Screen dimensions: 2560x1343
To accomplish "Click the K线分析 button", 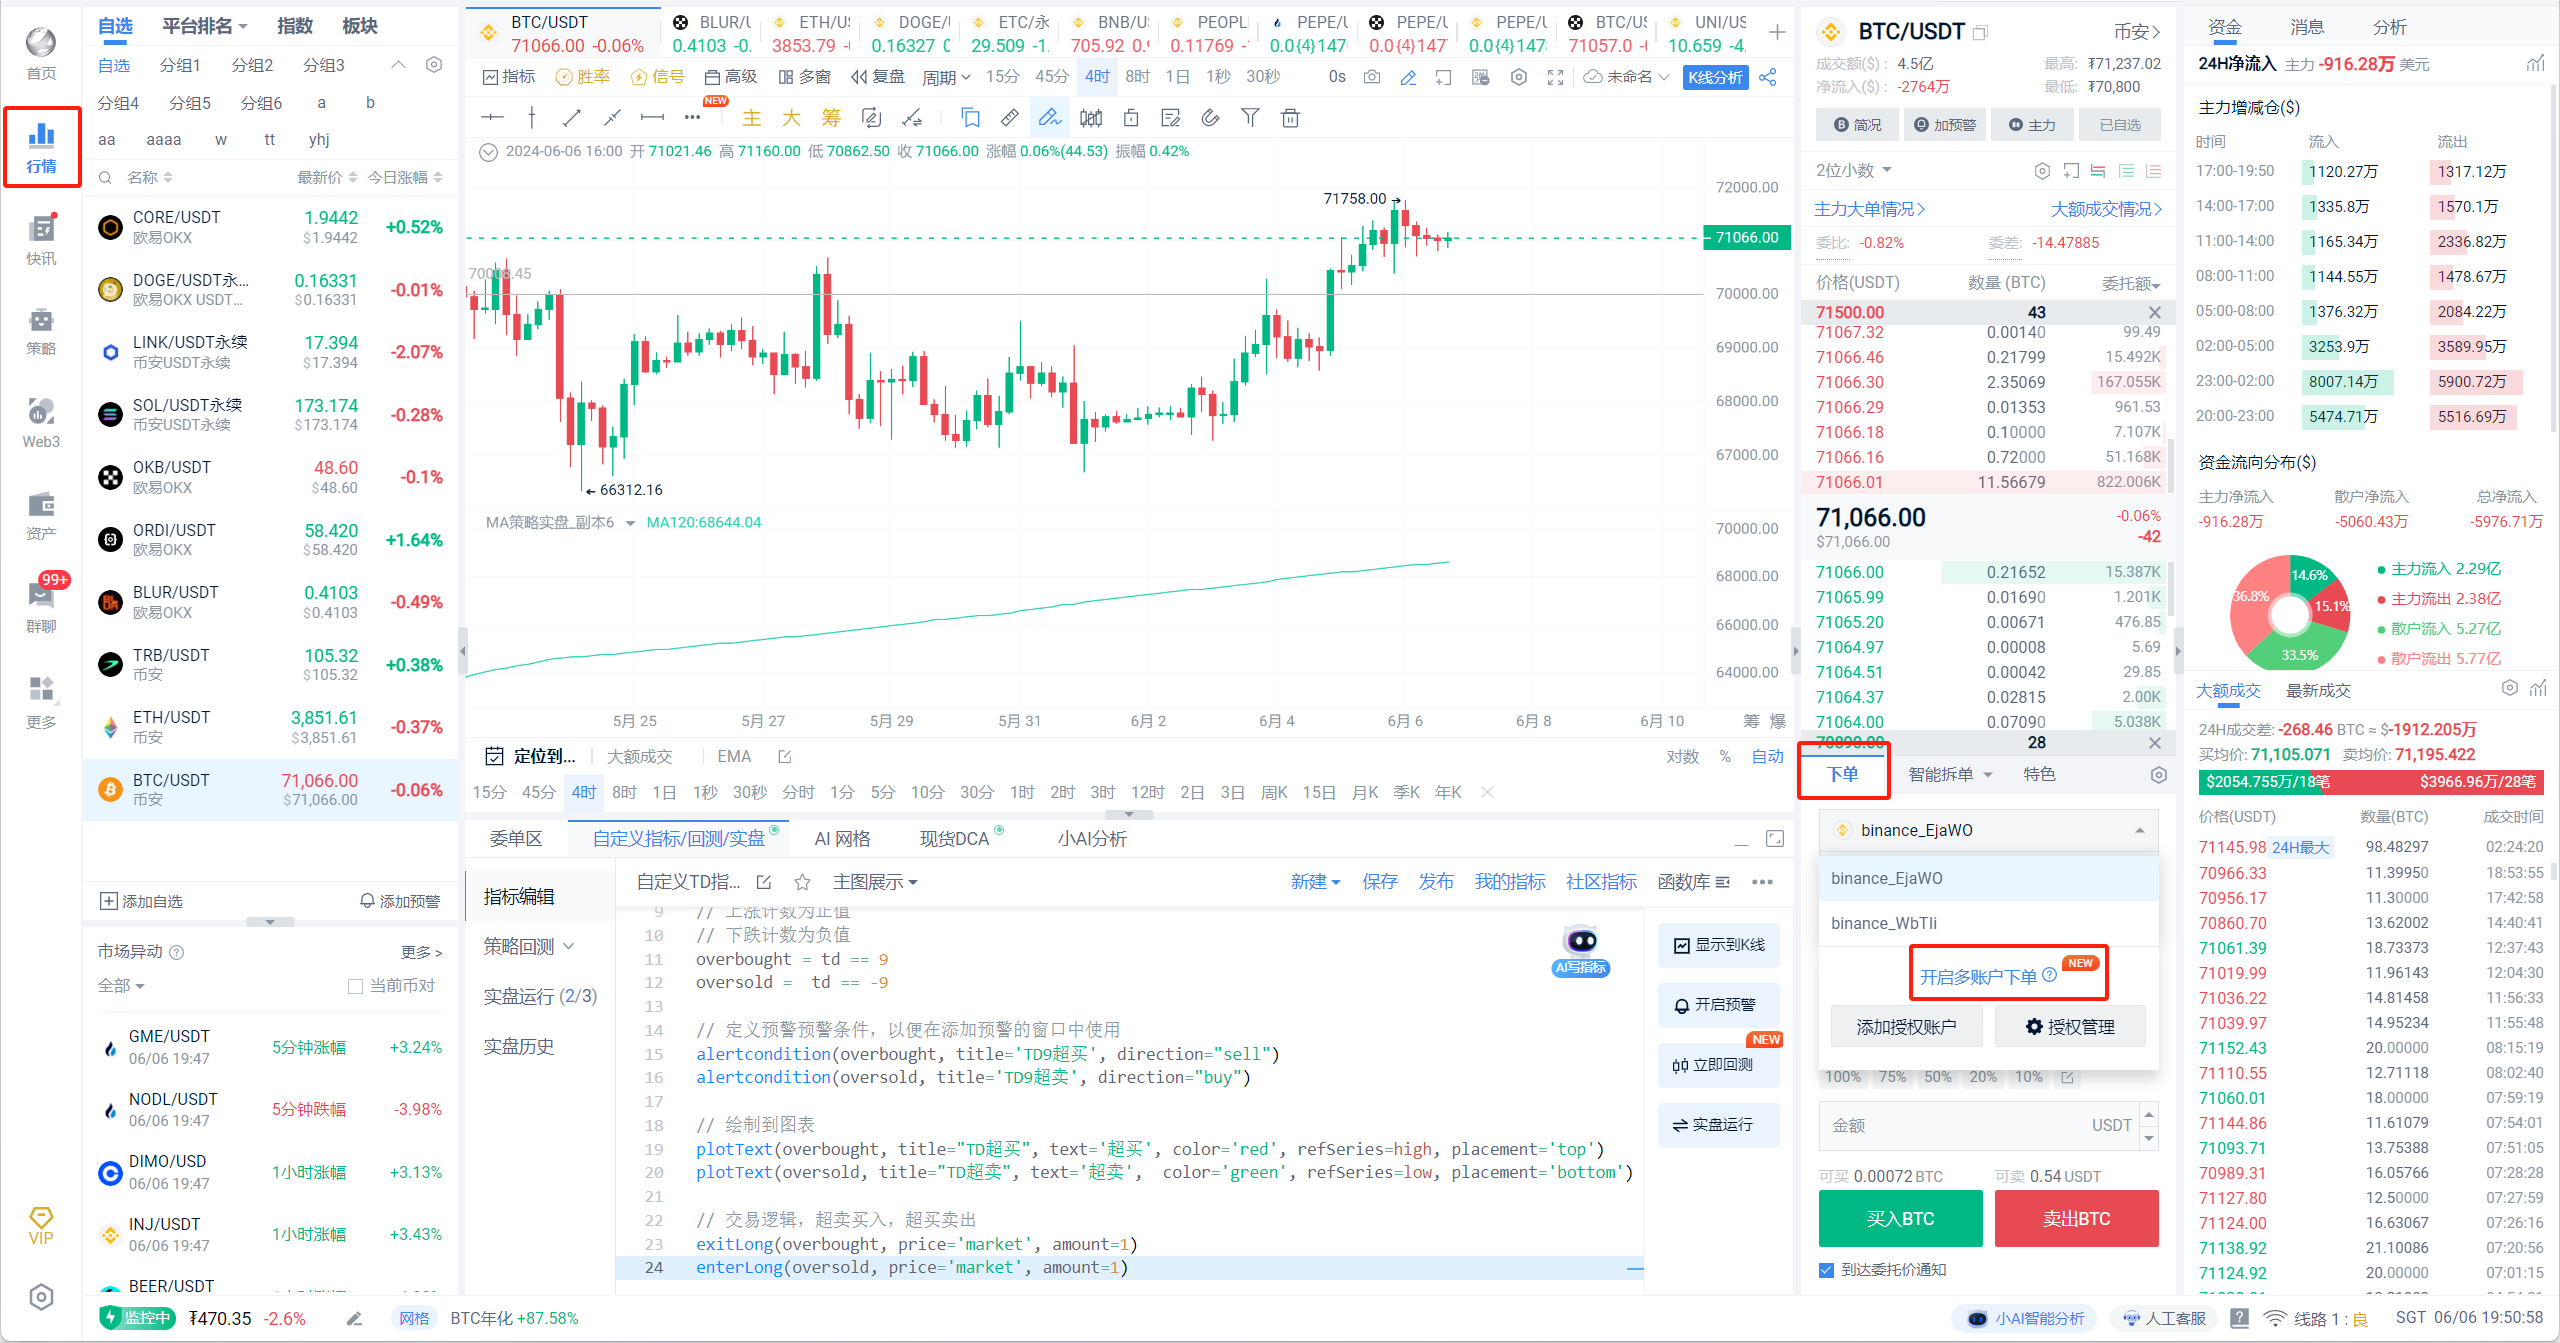I will (1715, 77).
